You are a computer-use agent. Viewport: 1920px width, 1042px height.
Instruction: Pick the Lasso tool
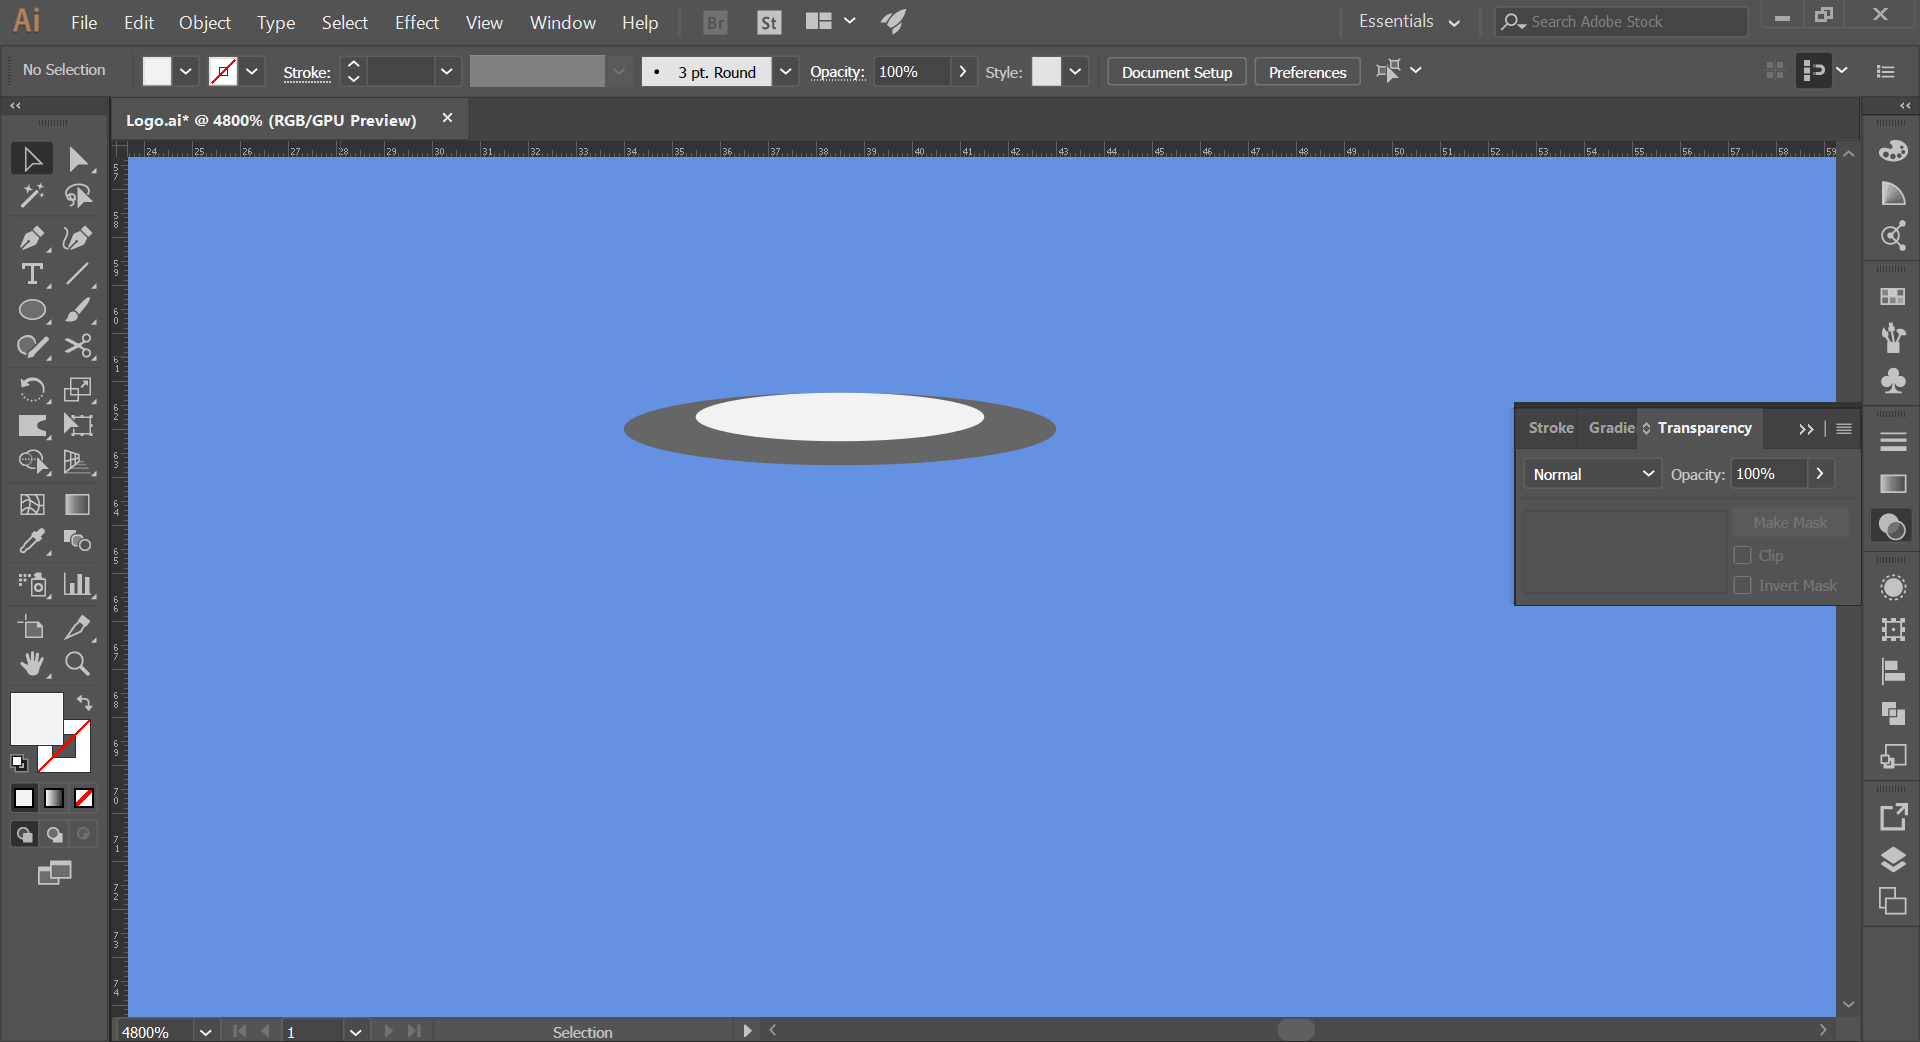pyautogui.click(x=78, y=196)
